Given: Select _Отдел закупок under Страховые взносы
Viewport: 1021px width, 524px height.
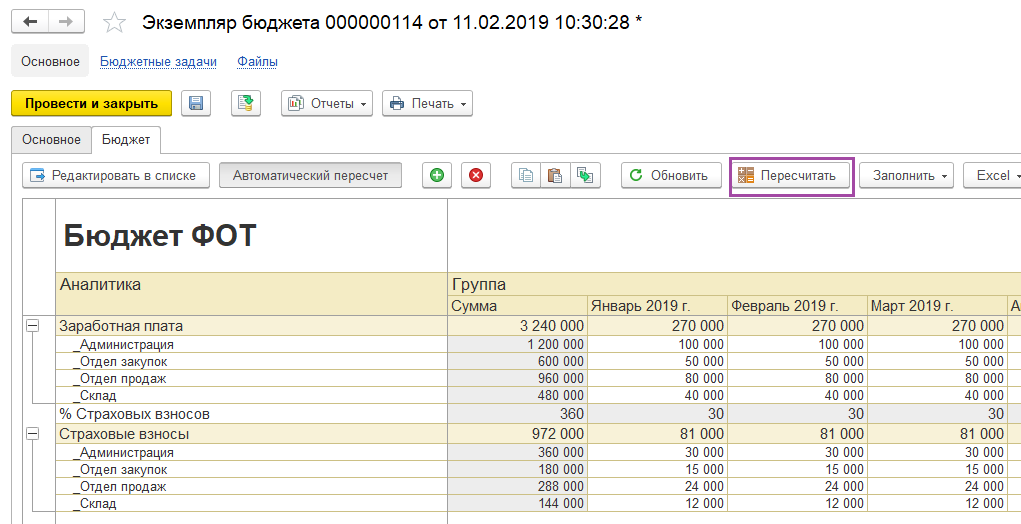Looking at the screenshot, I should [x=252, y=469].
